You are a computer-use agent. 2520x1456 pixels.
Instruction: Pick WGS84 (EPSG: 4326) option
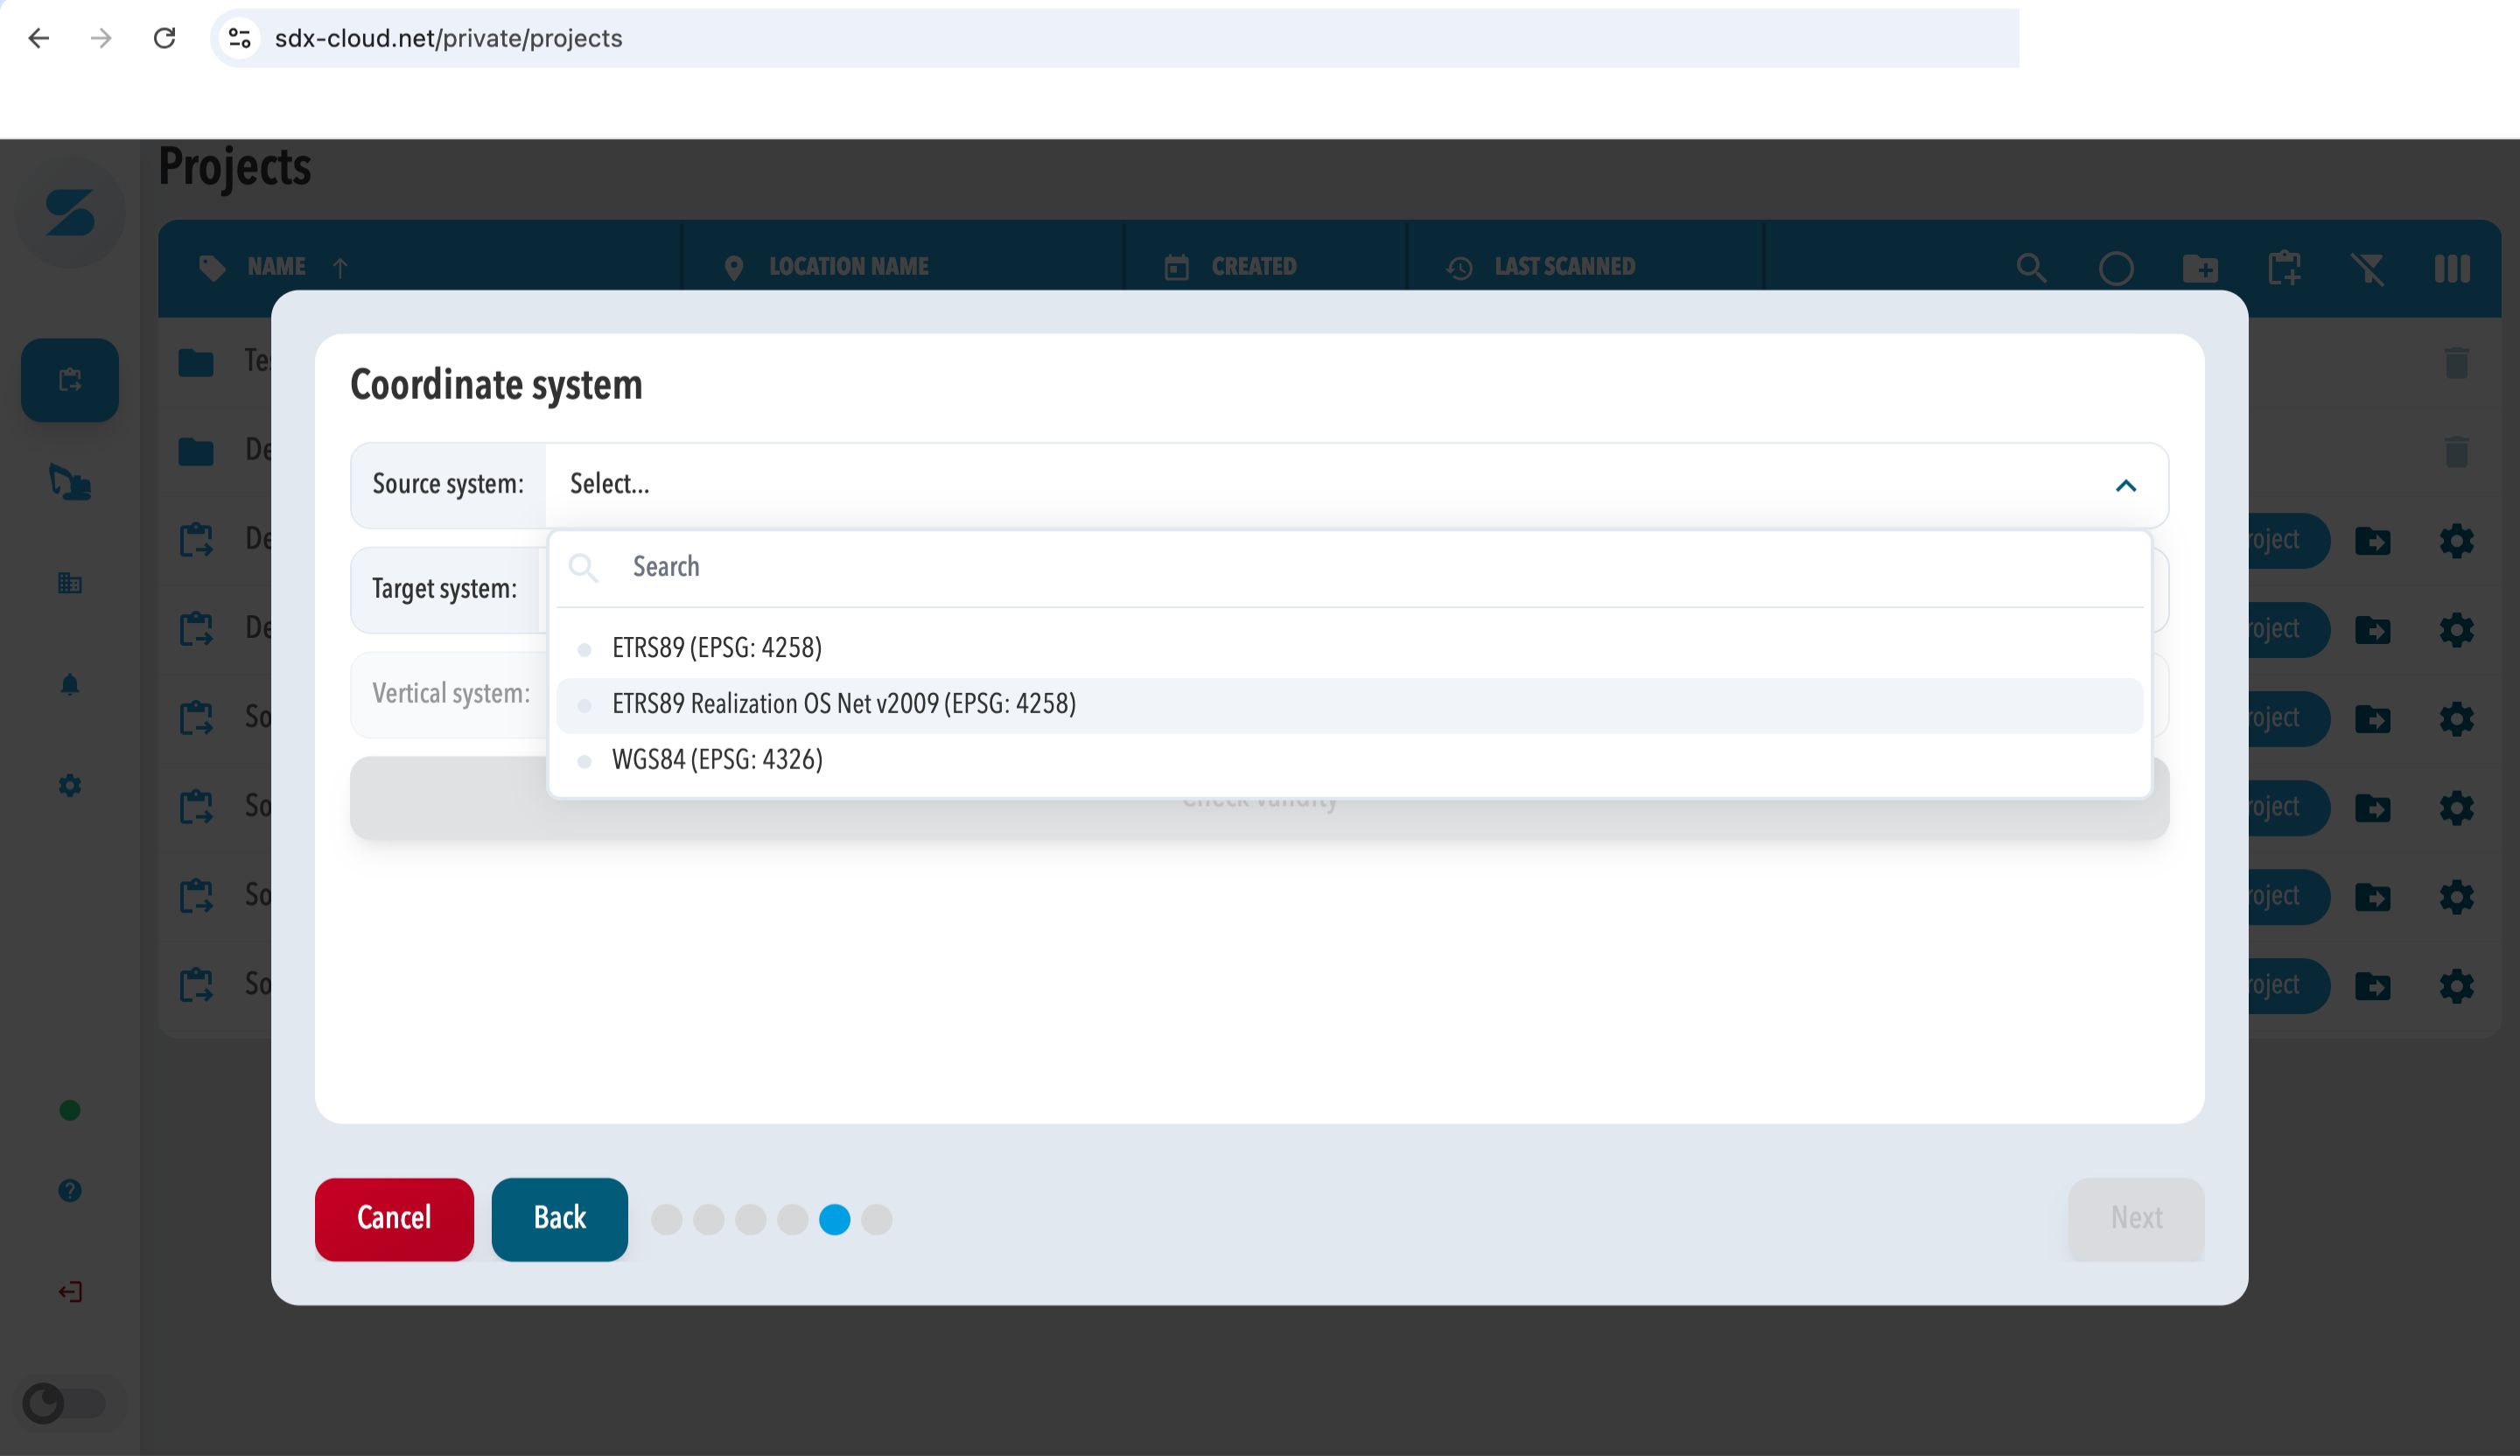(1349, 760)
